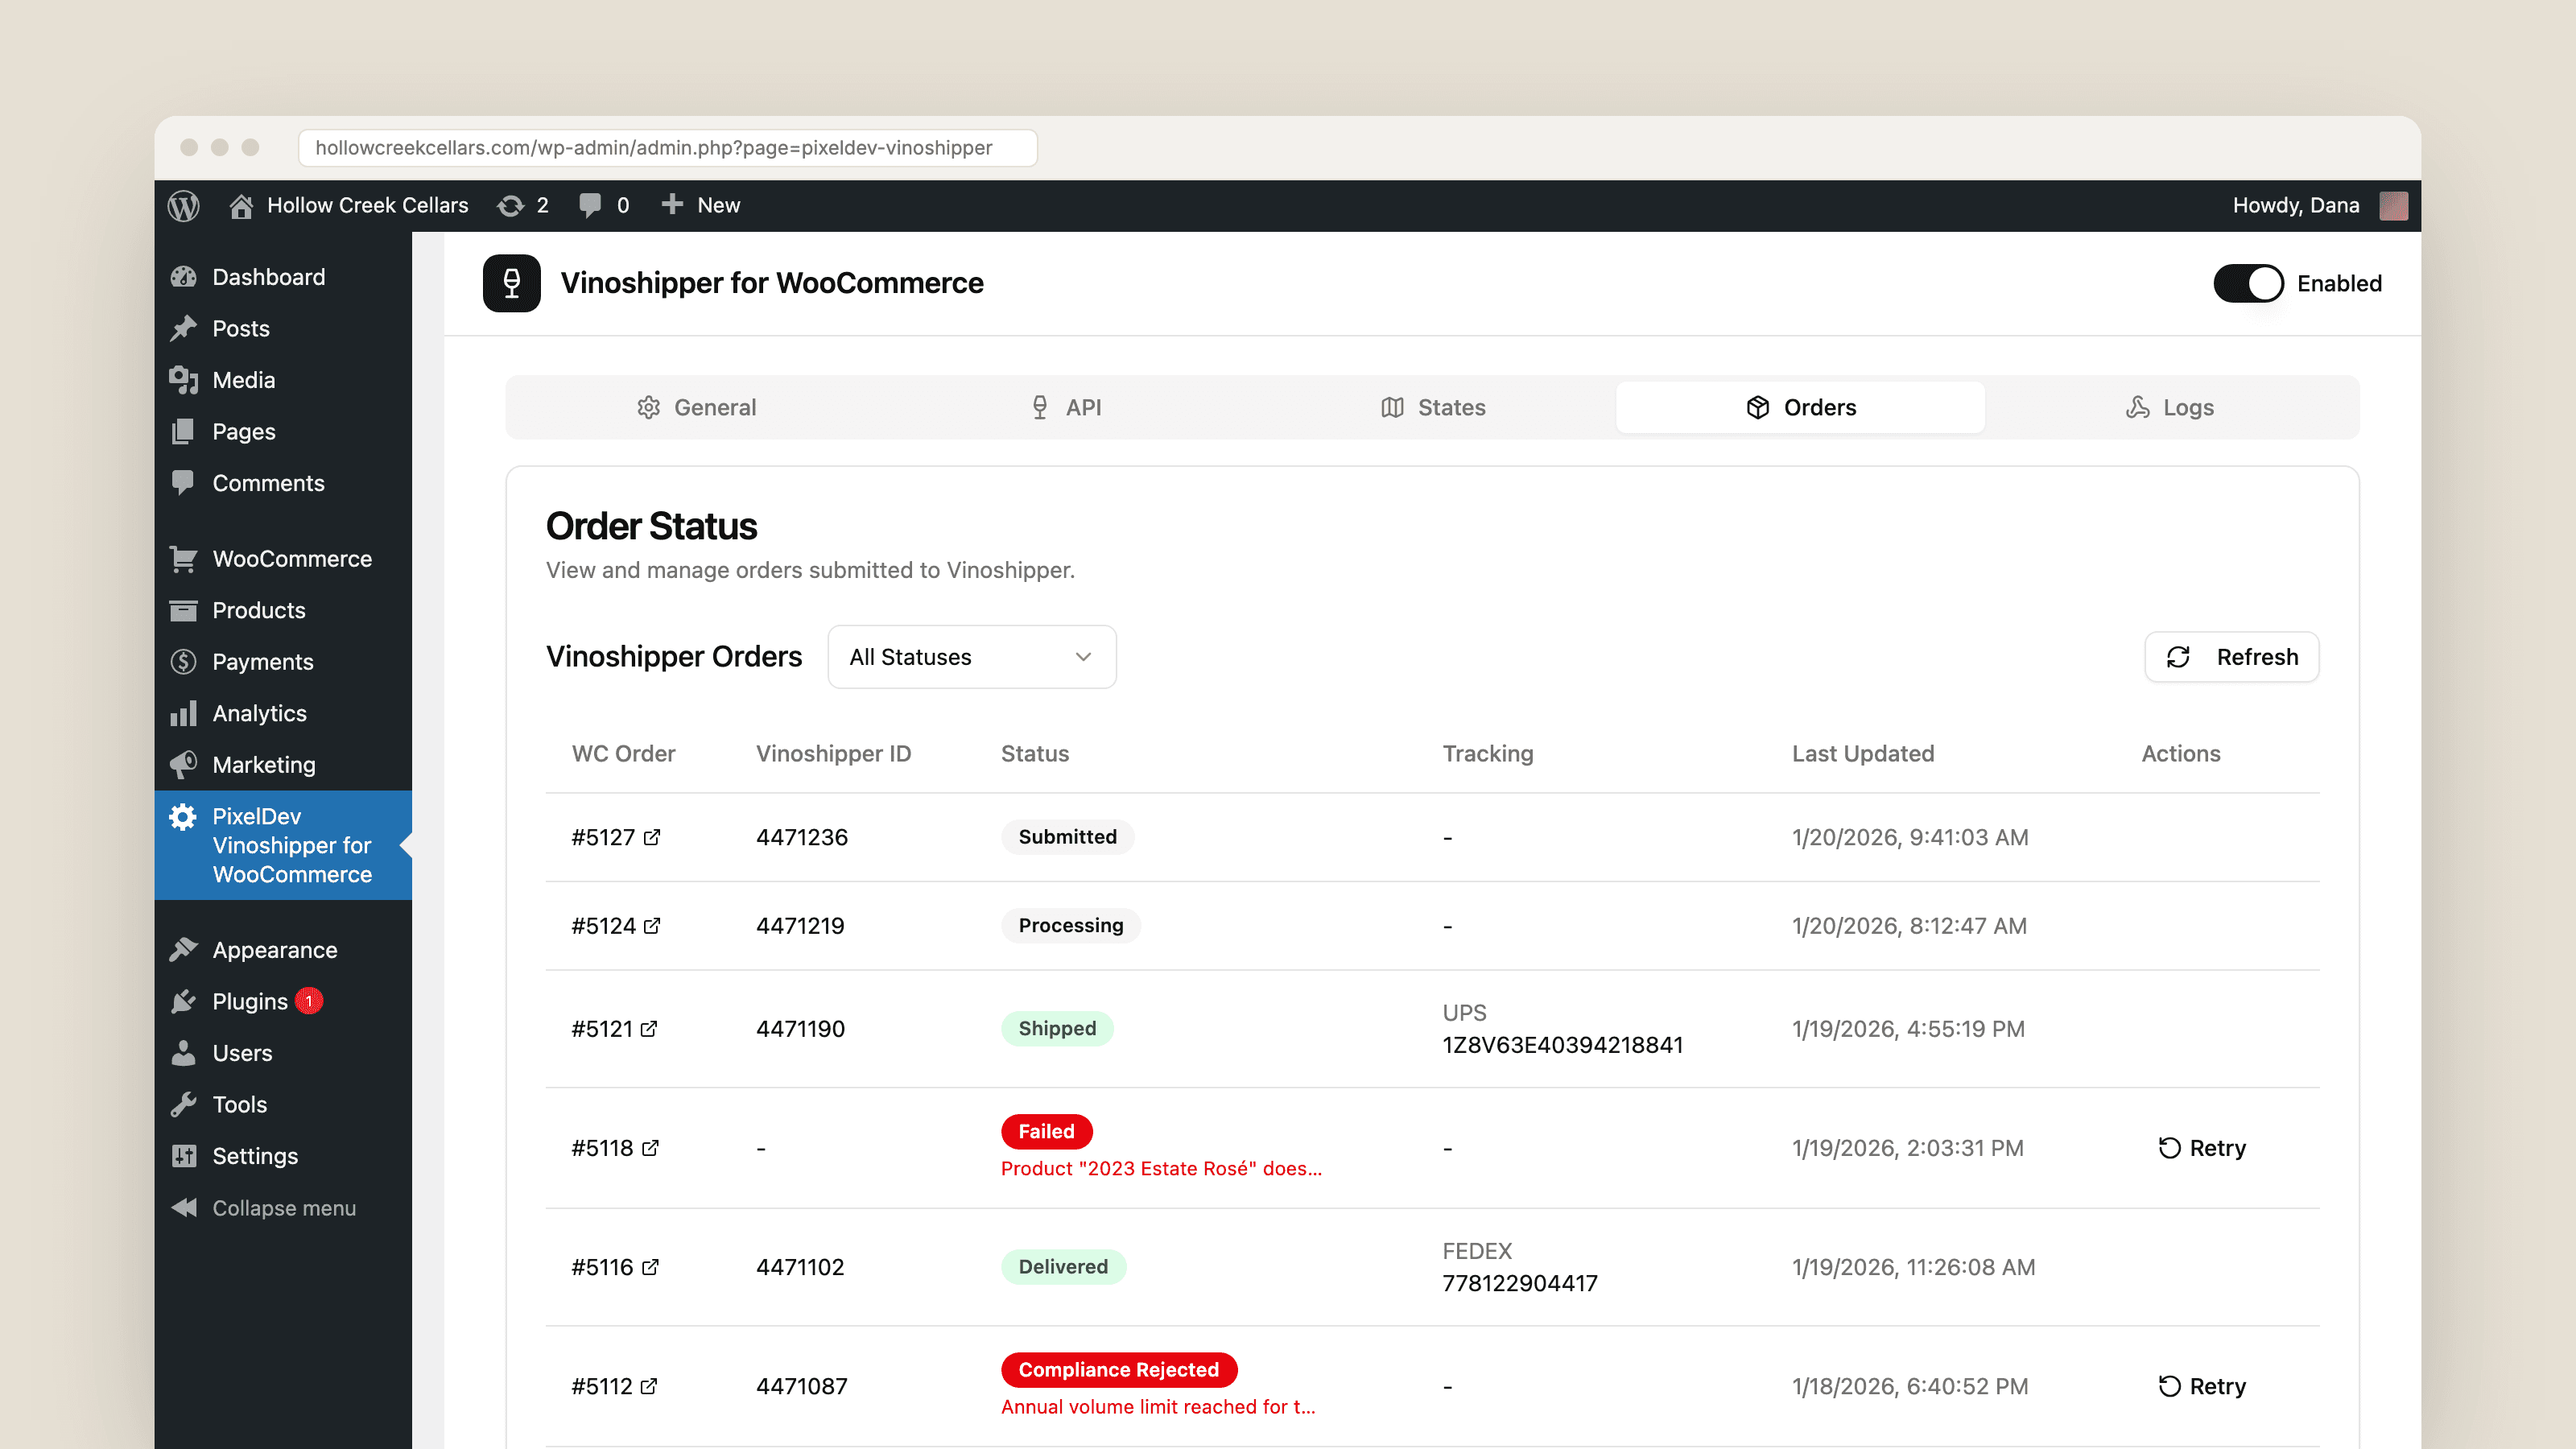Viewport: 2576px width, 1449px height.
Task: Open external link icon for order #5121
Action: point(649,1029)
